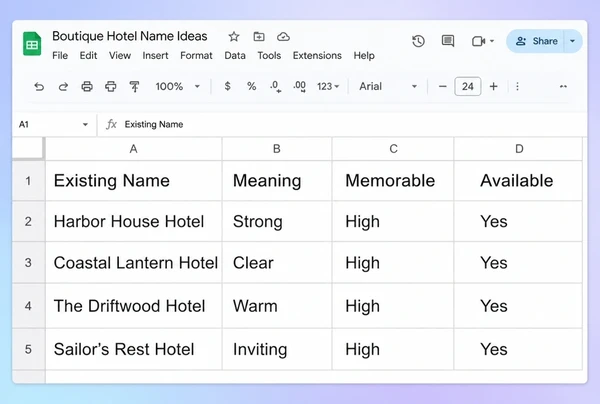Click the Existing Name header cell
Screen dimensions: 600x404
[x=134, y=181]
